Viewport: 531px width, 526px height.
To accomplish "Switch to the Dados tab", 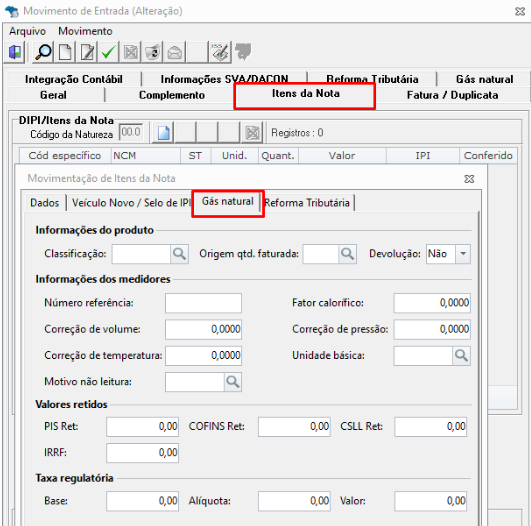I will [44, 203].
